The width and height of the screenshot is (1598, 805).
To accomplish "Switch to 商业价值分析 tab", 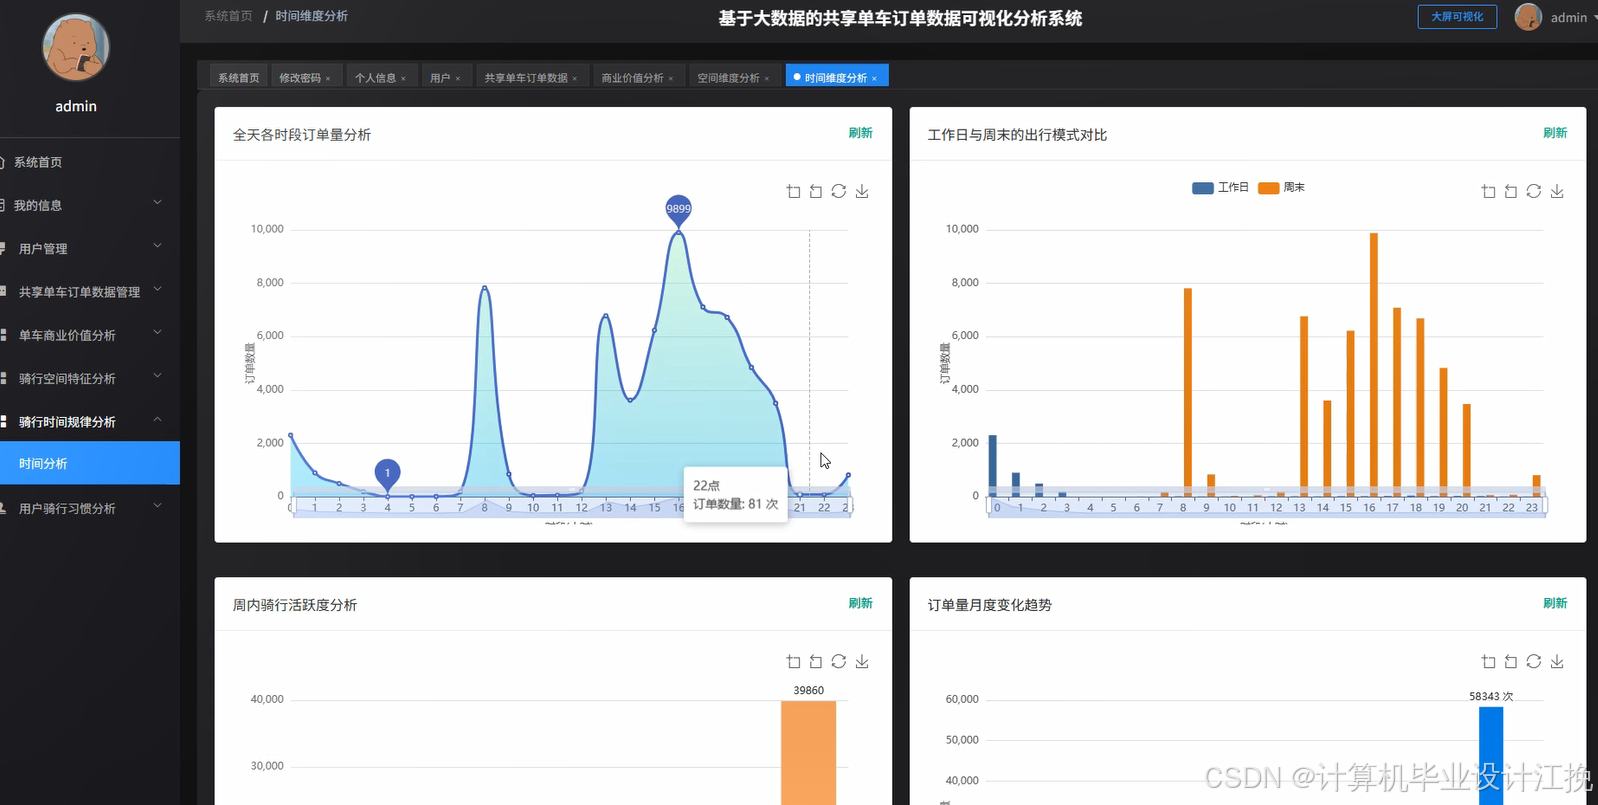I will pyautogui.click(x=632, y=77).
